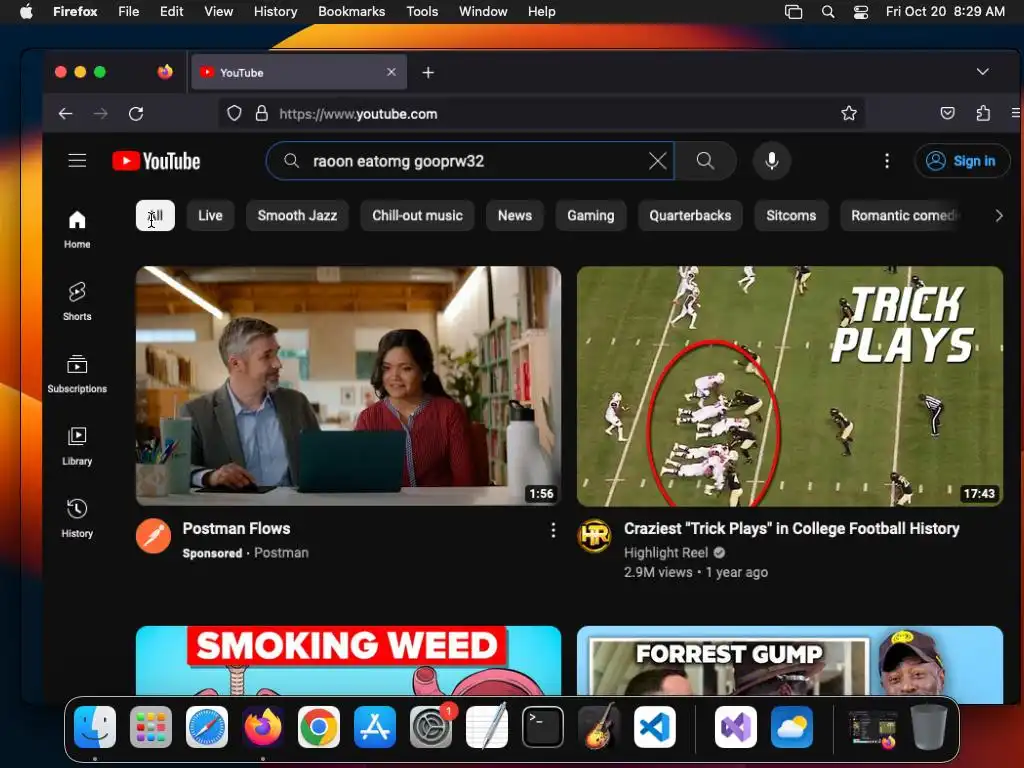Open Visual Studio Code from the Dock

point(654,727)
